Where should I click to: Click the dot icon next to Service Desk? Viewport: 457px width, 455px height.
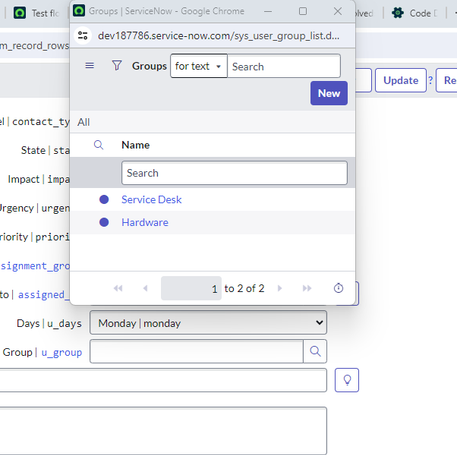(104, 199)
